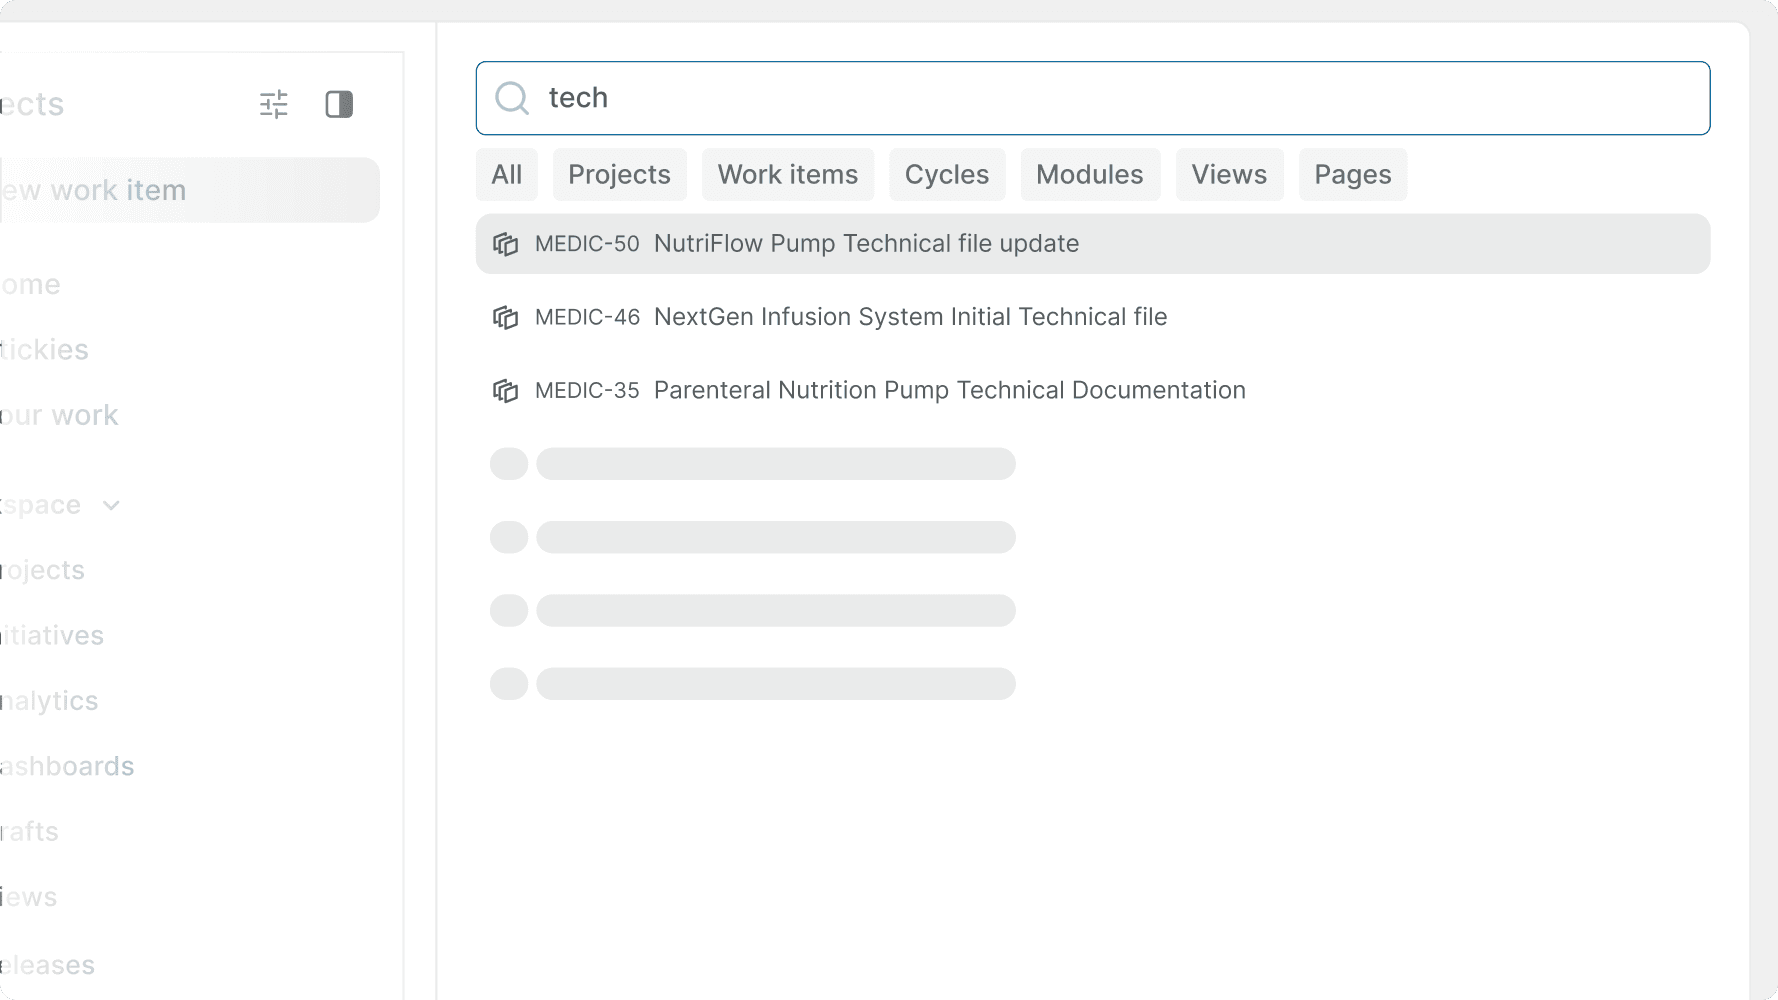Open the Analytics section in the sidebar
The image size is (1778, 1000).
coord(48,700)
